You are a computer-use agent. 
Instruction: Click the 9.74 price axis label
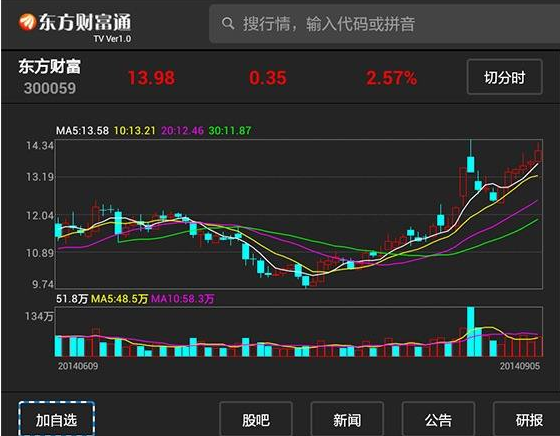coord(43,284)
